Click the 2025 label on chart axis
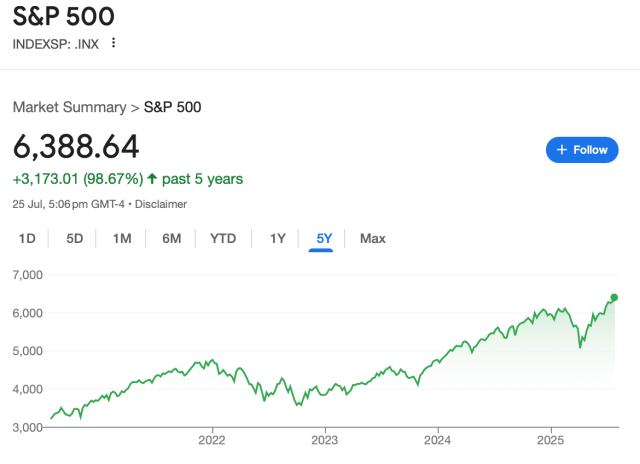640x464 pixels. tap(550, 439)
